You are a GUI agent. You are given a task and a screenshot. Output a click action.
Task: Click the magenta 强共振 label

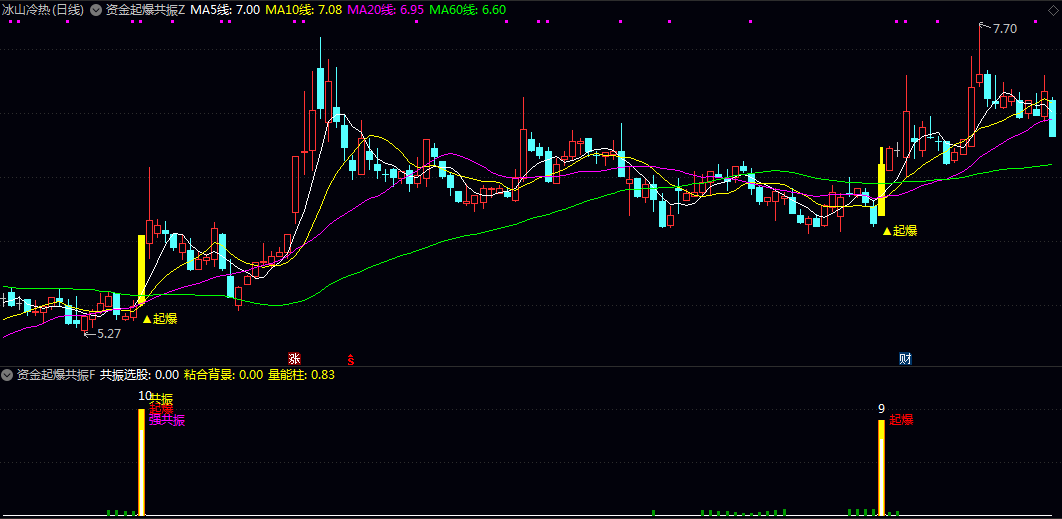coord(167,421)
